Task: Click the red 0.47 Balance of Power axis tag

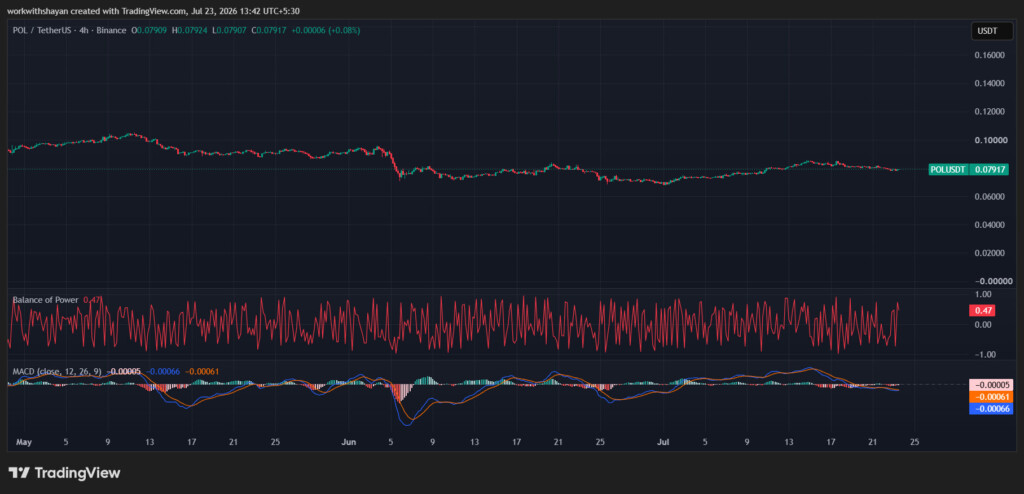Action: click(982, 311)
